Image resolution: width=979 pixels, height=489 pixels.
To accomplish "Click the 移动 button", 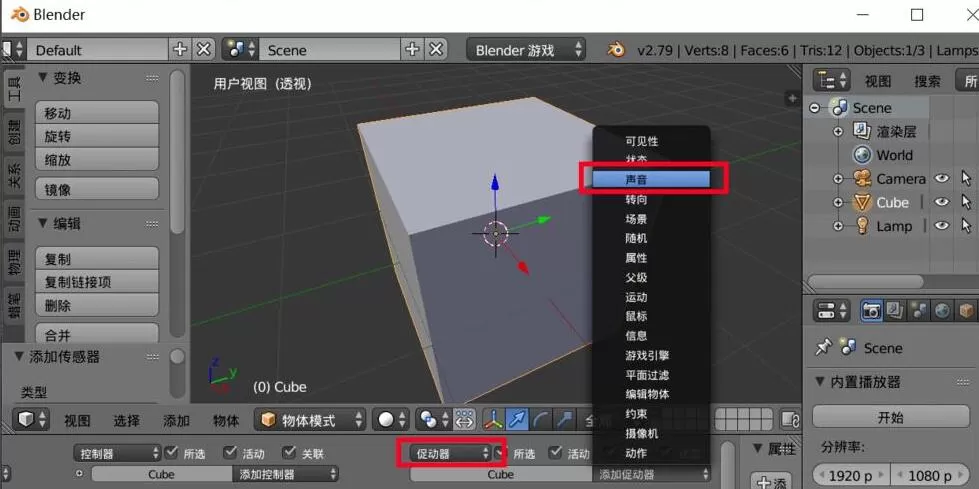I will [x=97, y=113].
